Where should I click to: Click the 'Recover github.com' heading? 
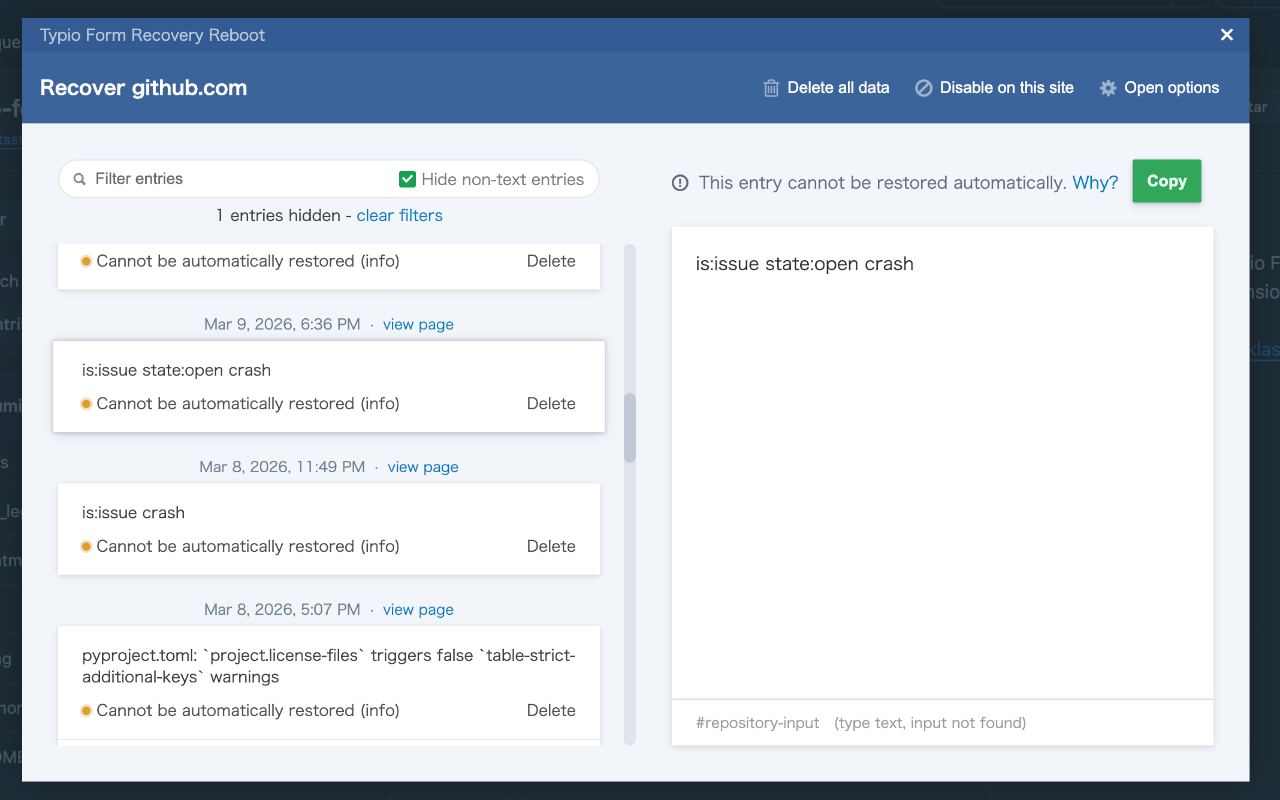(144, 88)
